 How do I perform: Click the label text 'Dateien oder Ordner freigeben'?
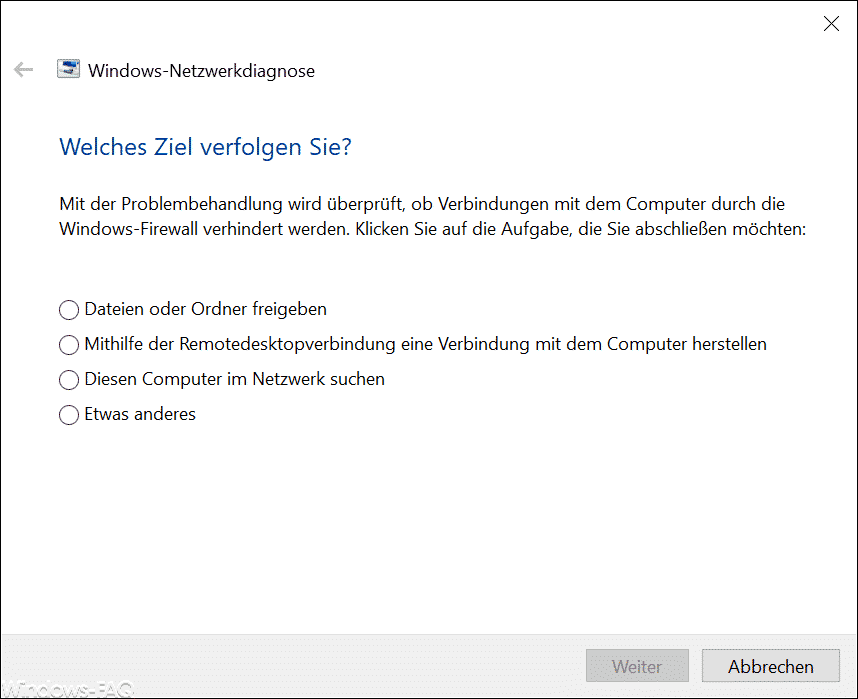coord(205,309)
